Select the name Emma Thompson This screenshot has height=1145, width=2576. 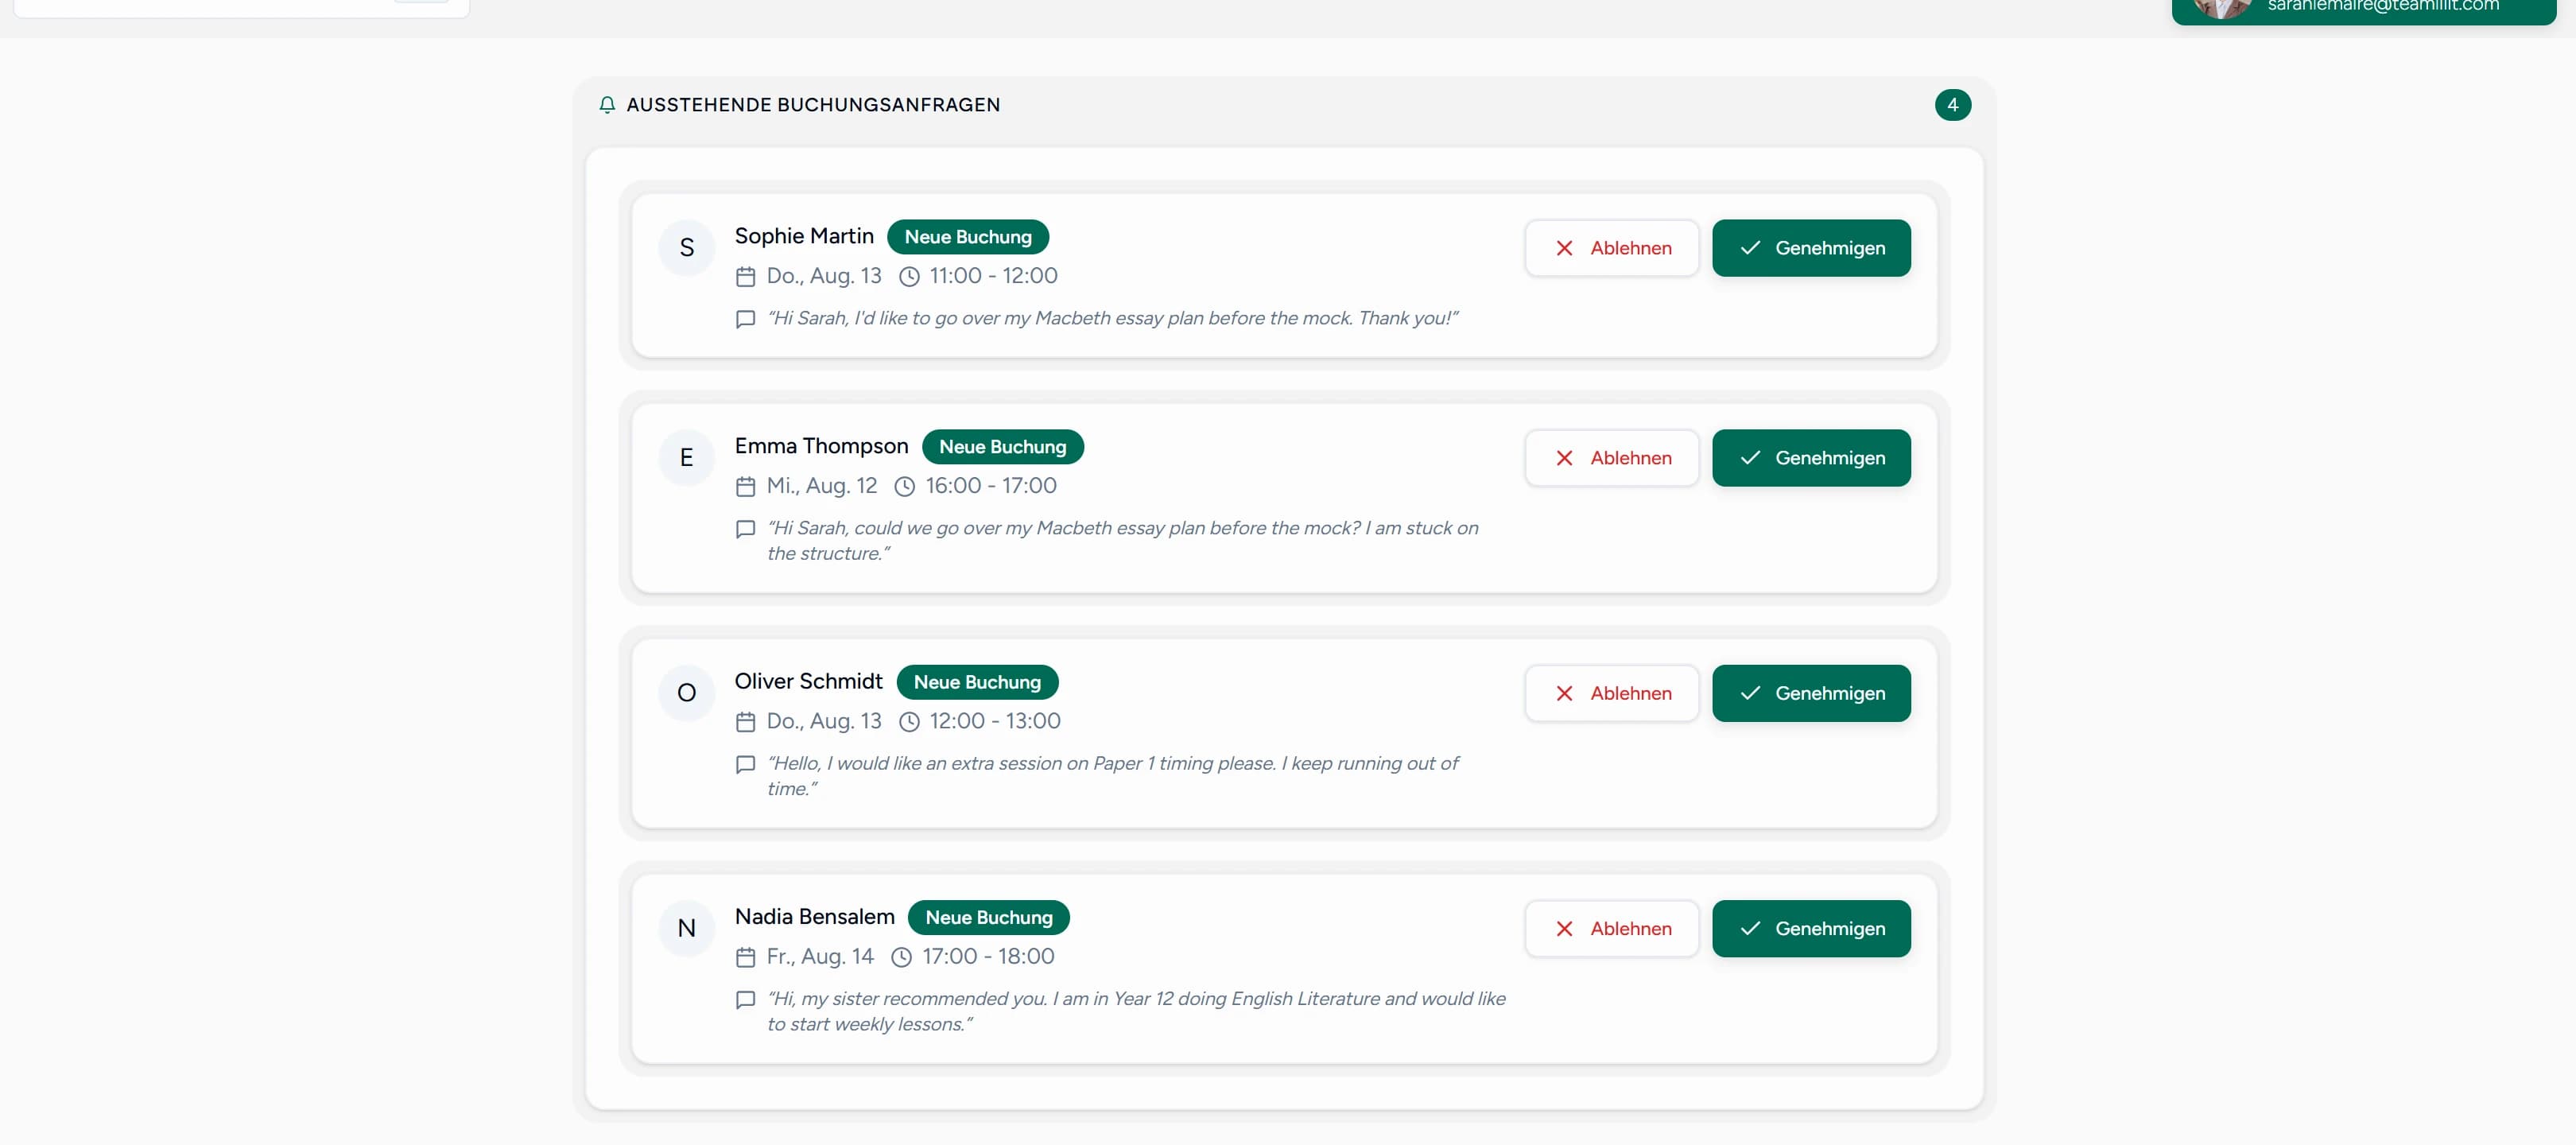pyautogui.click(x=821, y=446)
